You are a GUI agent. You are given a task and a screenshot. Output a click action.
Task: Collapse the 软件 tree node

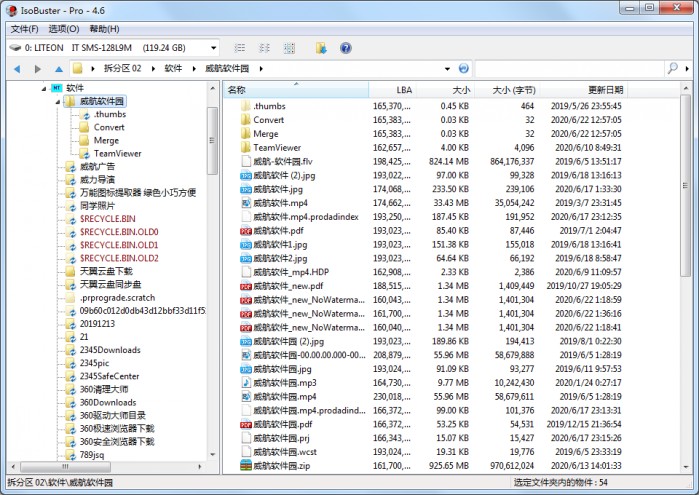click(x=44, y=88)
